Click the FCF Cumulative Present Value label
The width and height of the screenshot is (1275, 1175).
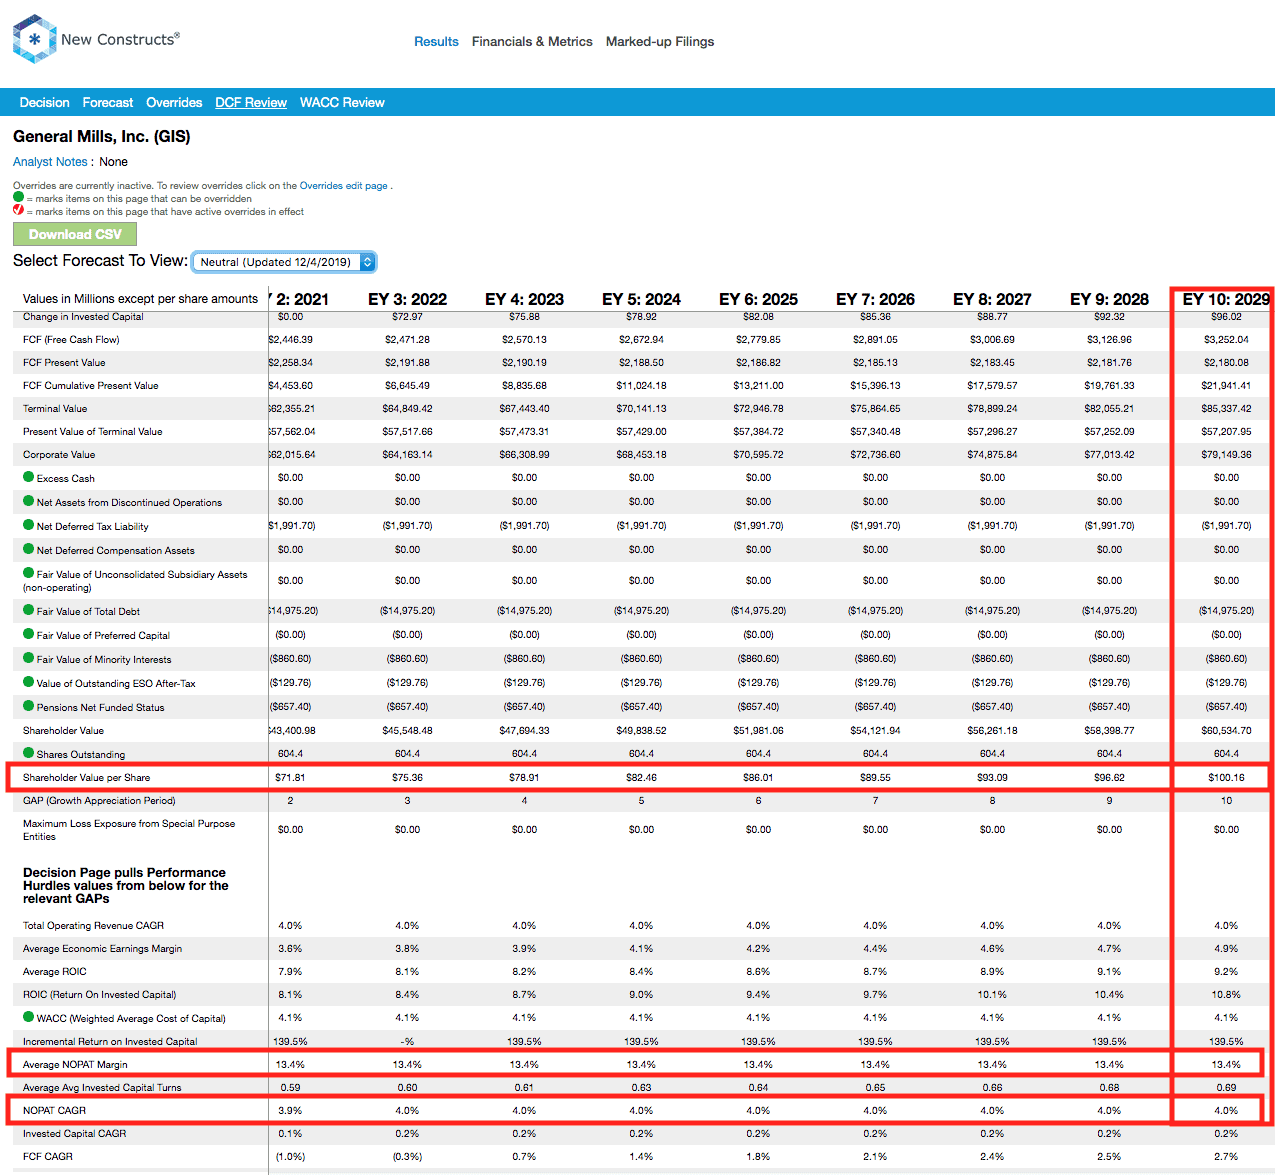pos(91,385)
